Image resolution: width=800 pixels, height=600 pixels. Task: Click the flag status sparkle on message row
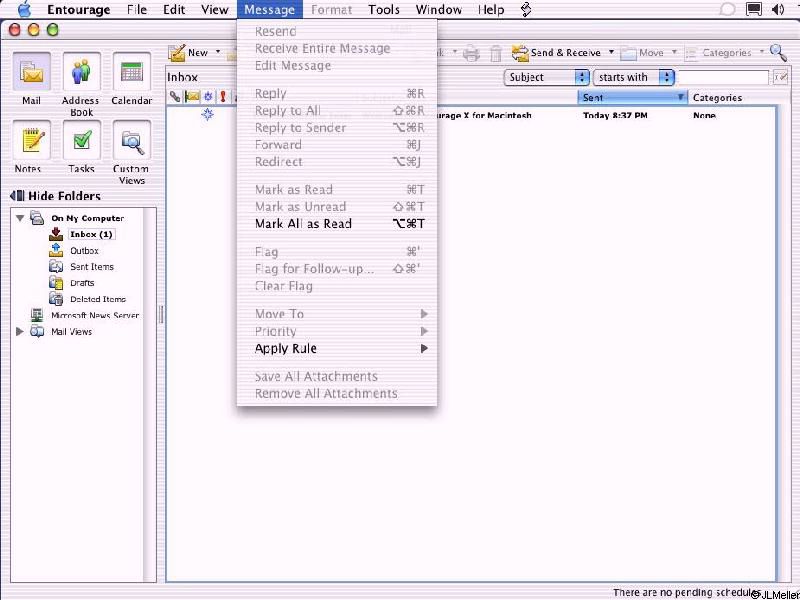click(207, 114)
